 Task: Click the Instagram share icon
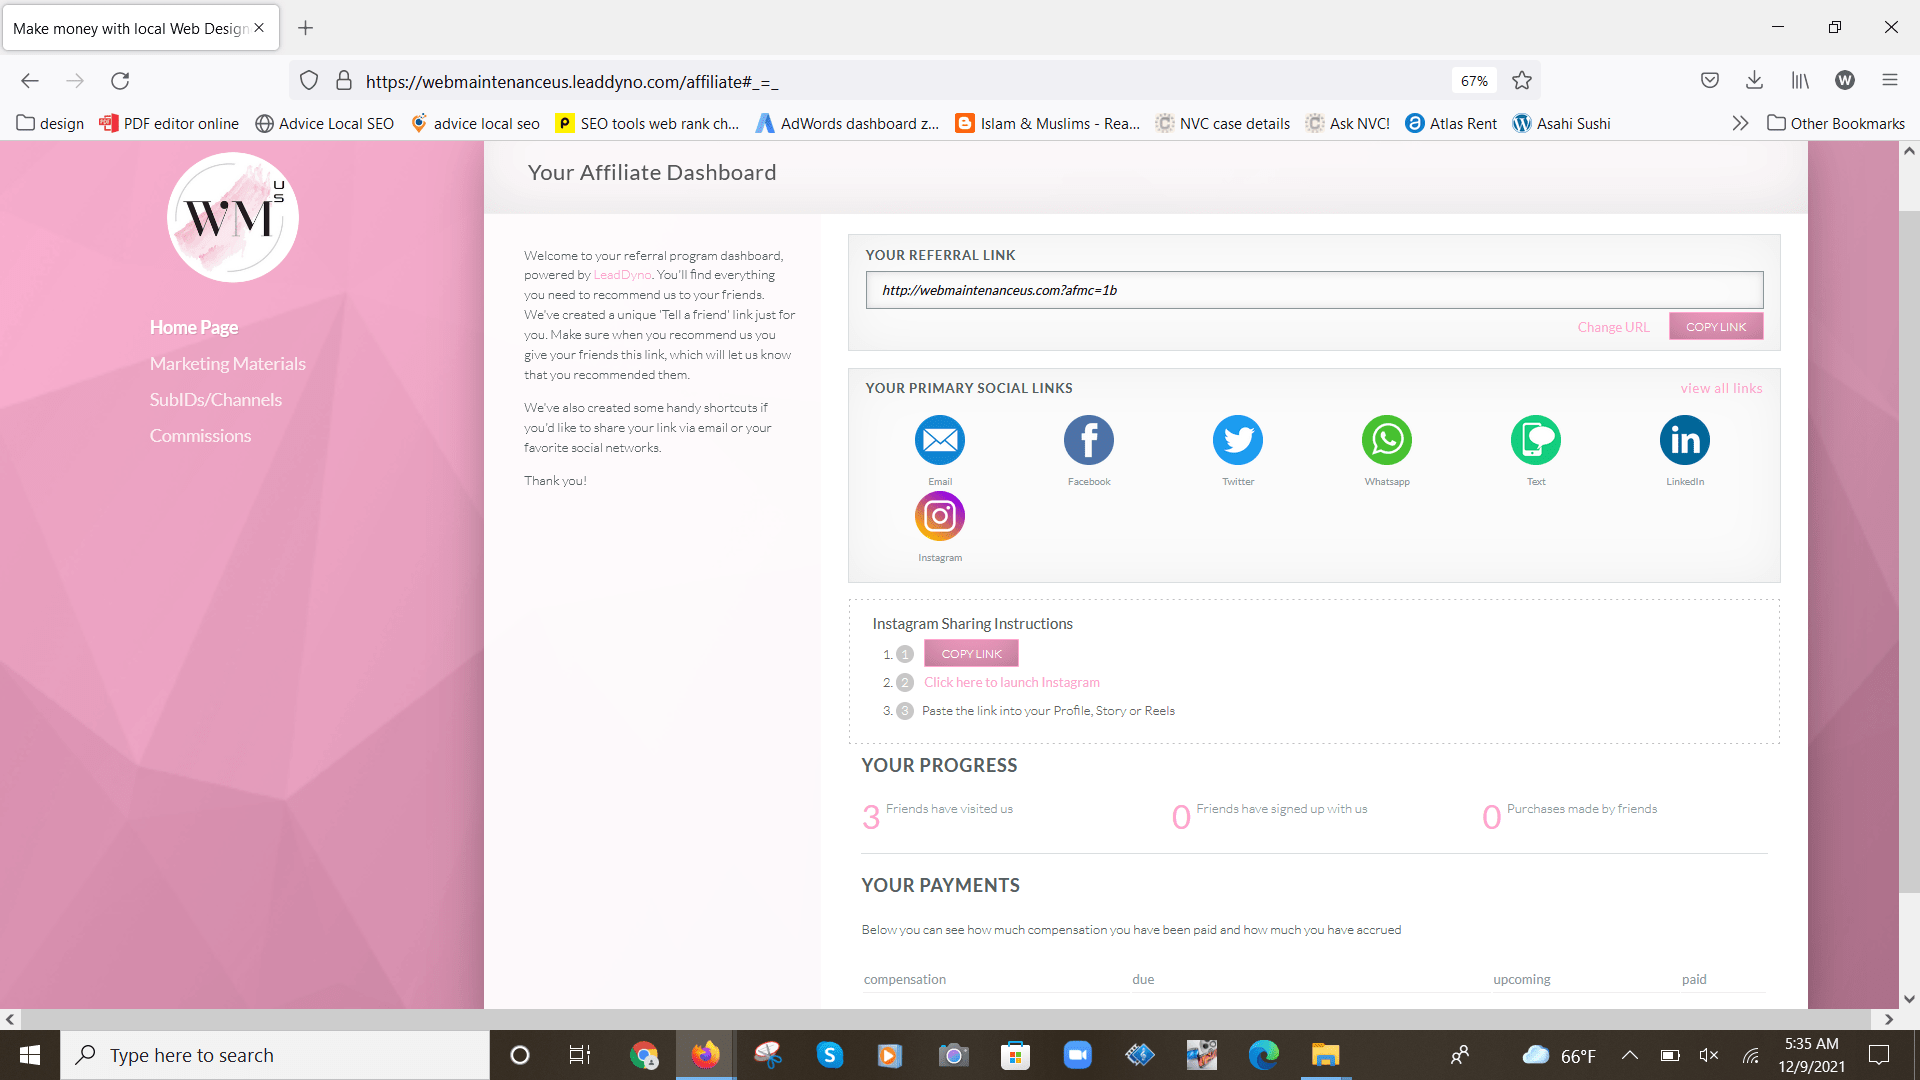tap(940, 516)
